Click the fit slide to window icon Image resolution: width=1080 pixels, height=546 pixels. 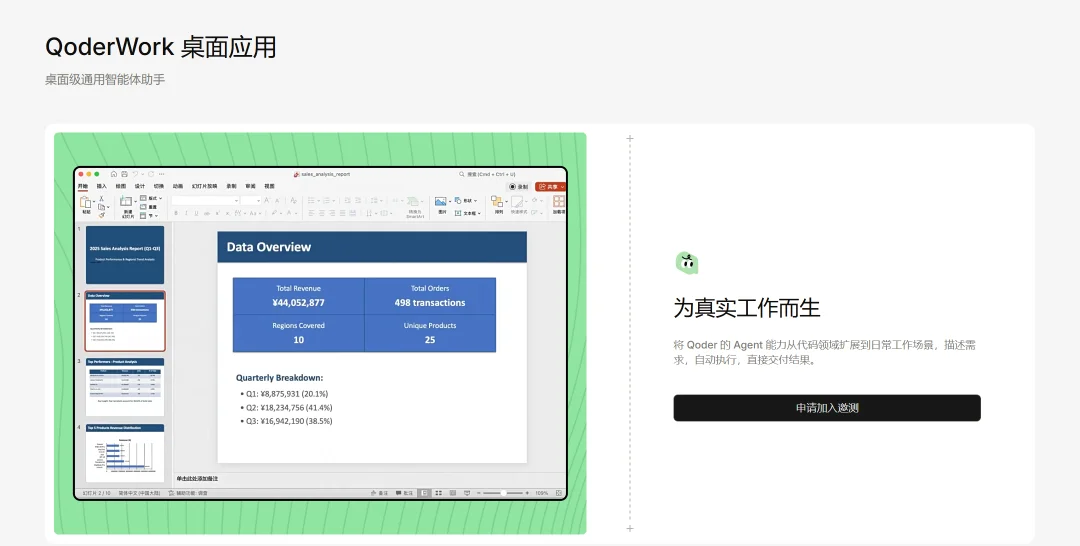(x=559, y=493)
